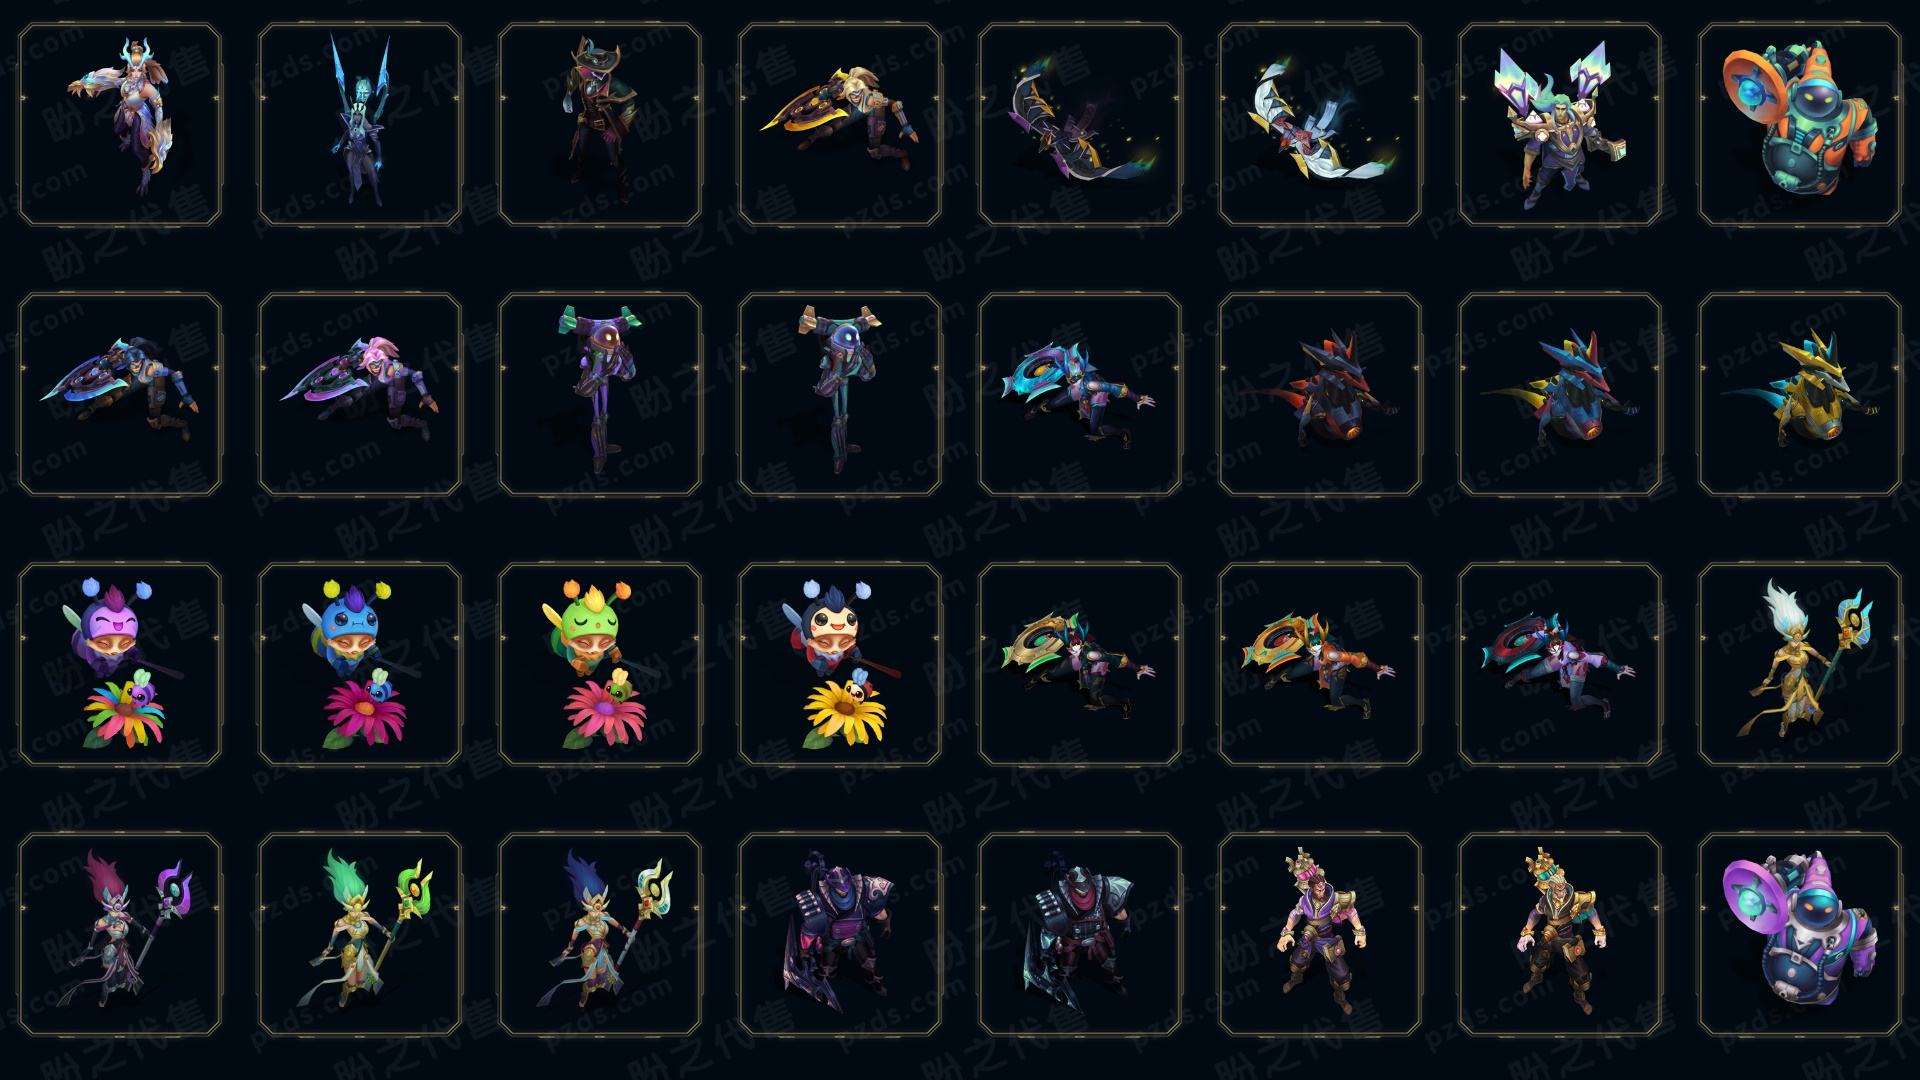Select the purple-capped robot with purple shield
The height and width of the screenshot is (1080, 1920).
tap(1799, 935)
